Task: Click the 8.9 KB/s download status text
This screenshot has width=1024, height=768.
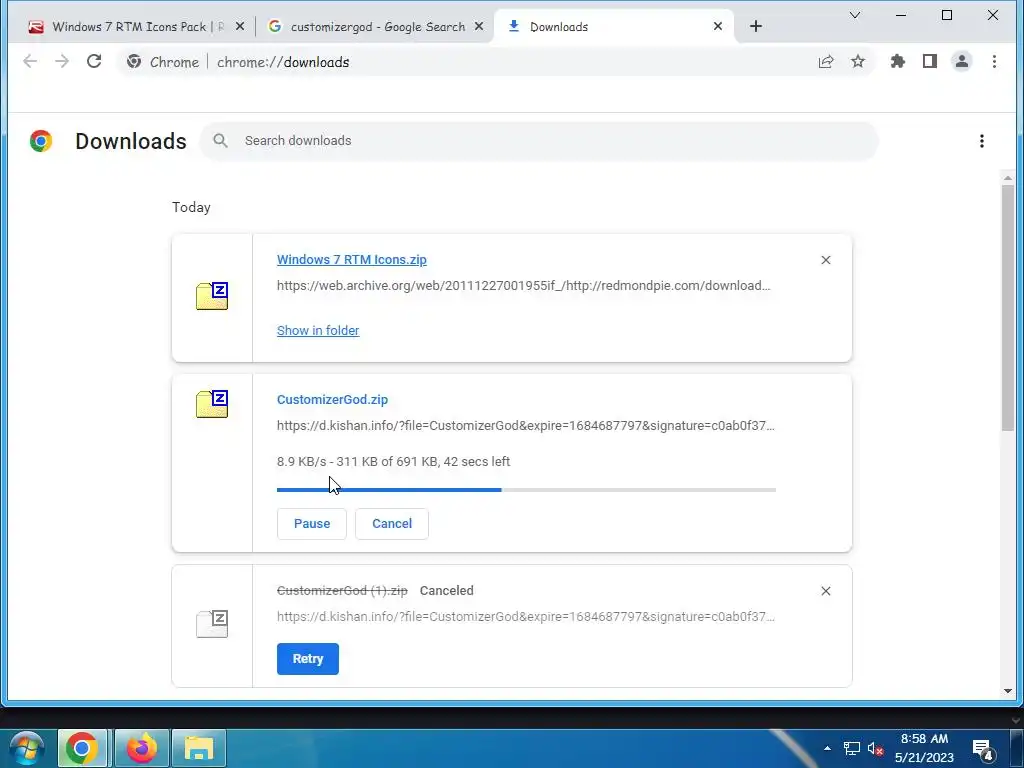Action: pos(393,462)
